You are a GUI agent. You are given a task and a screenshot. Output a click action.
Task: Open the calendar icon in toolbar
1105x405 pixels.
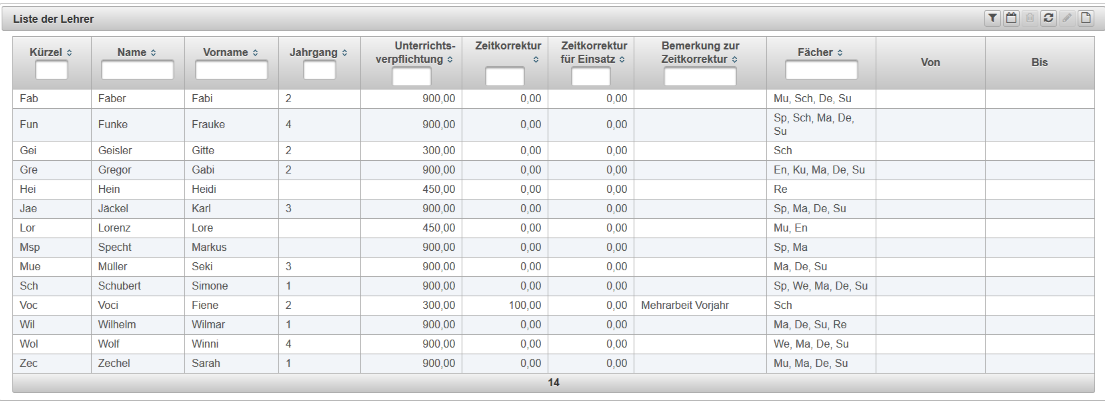tap(1010, 18)
